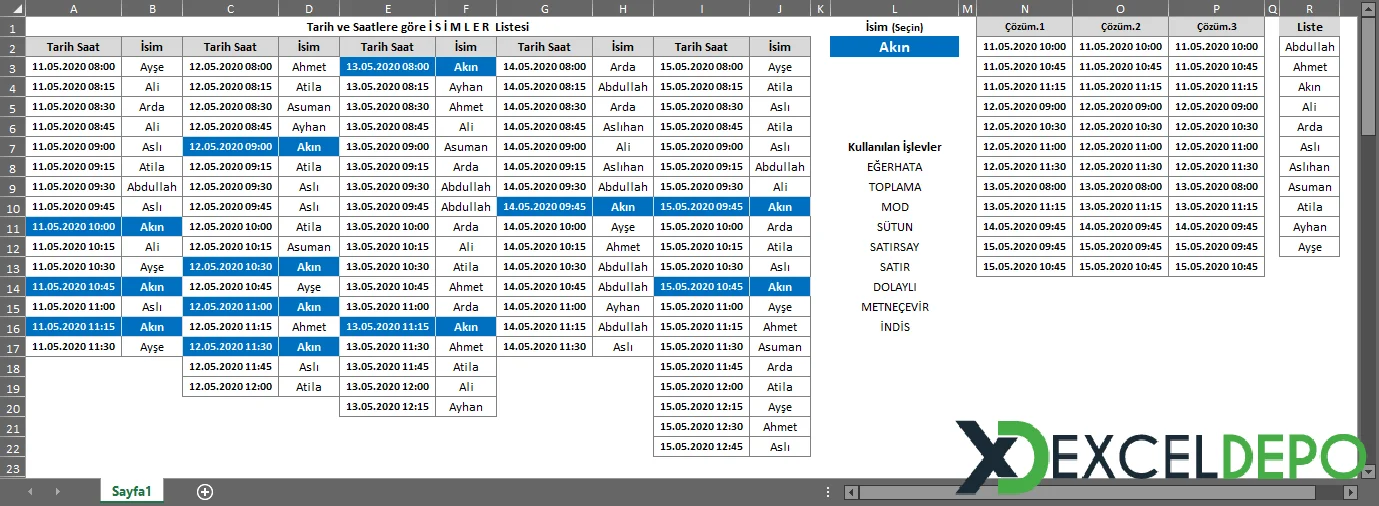1379x506 pixels.
Task: Click the select-all corner triangle
Action: coord(12,8)
